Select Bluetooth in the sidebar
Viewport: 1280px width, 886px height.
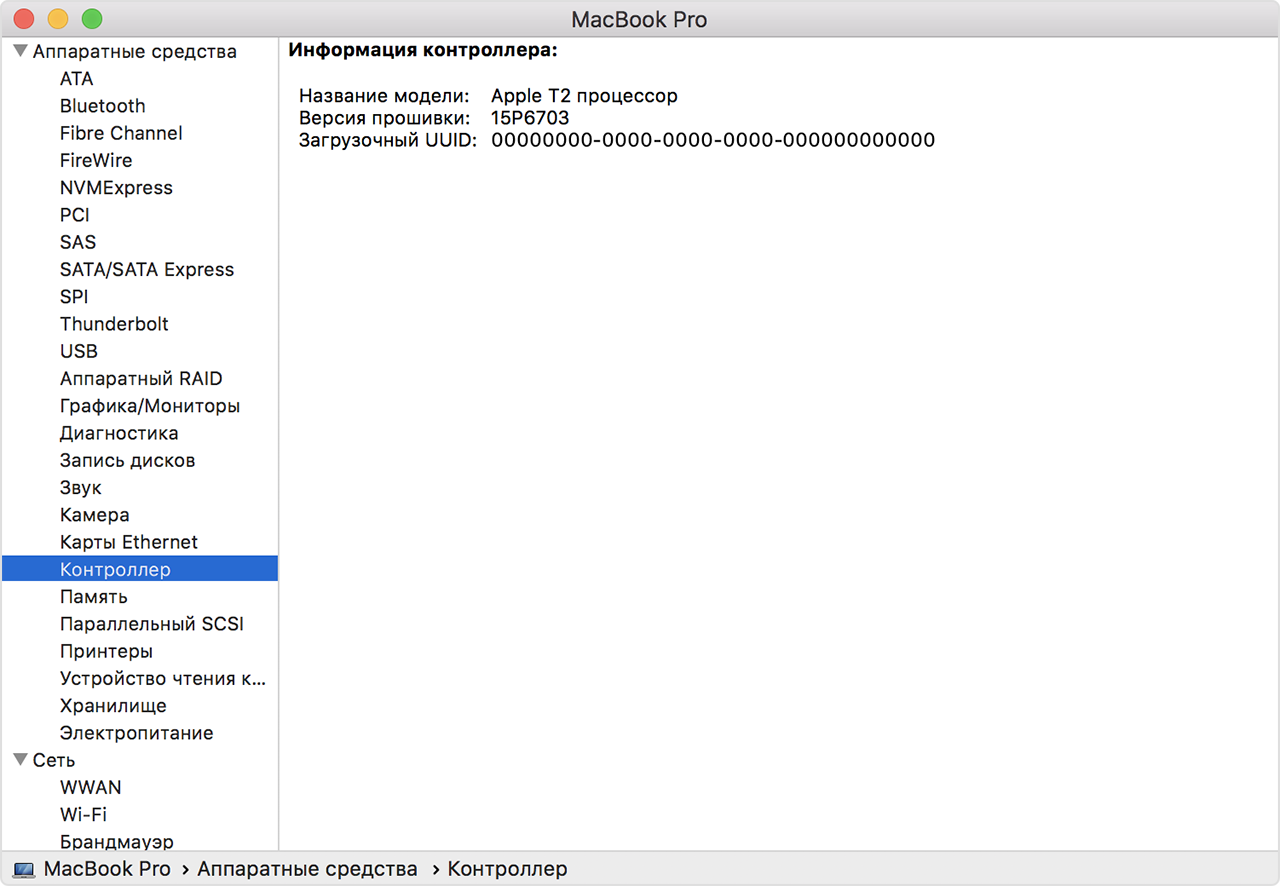pyautogui.click(x=102, y=106)
